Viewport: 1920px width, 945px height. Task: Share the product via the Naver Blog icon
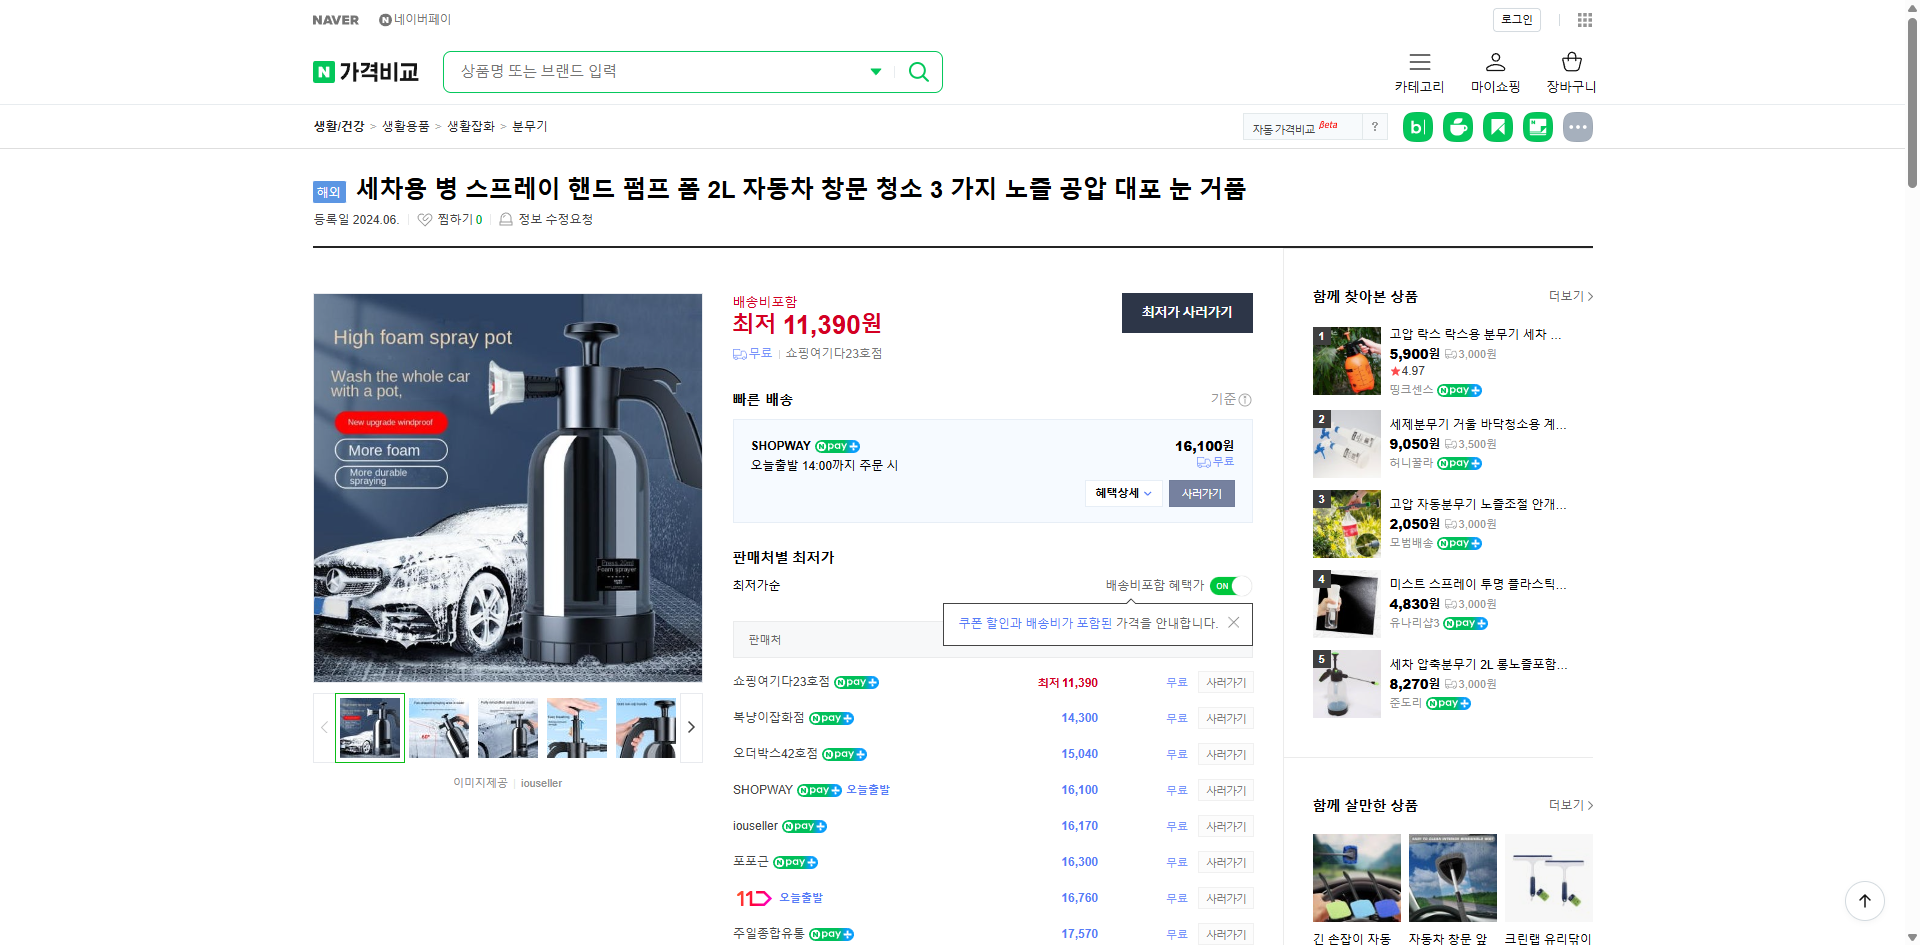click(1417, 127)
